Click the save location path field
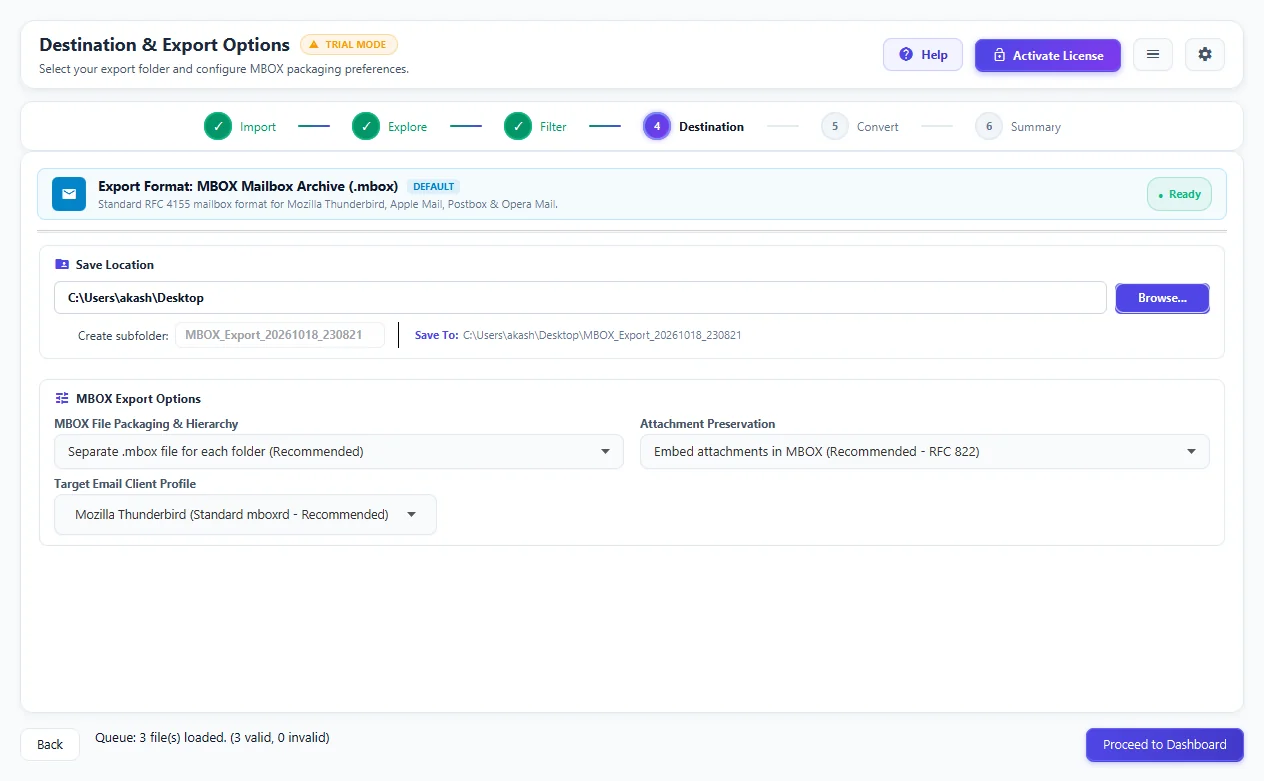 pos(580,298)
